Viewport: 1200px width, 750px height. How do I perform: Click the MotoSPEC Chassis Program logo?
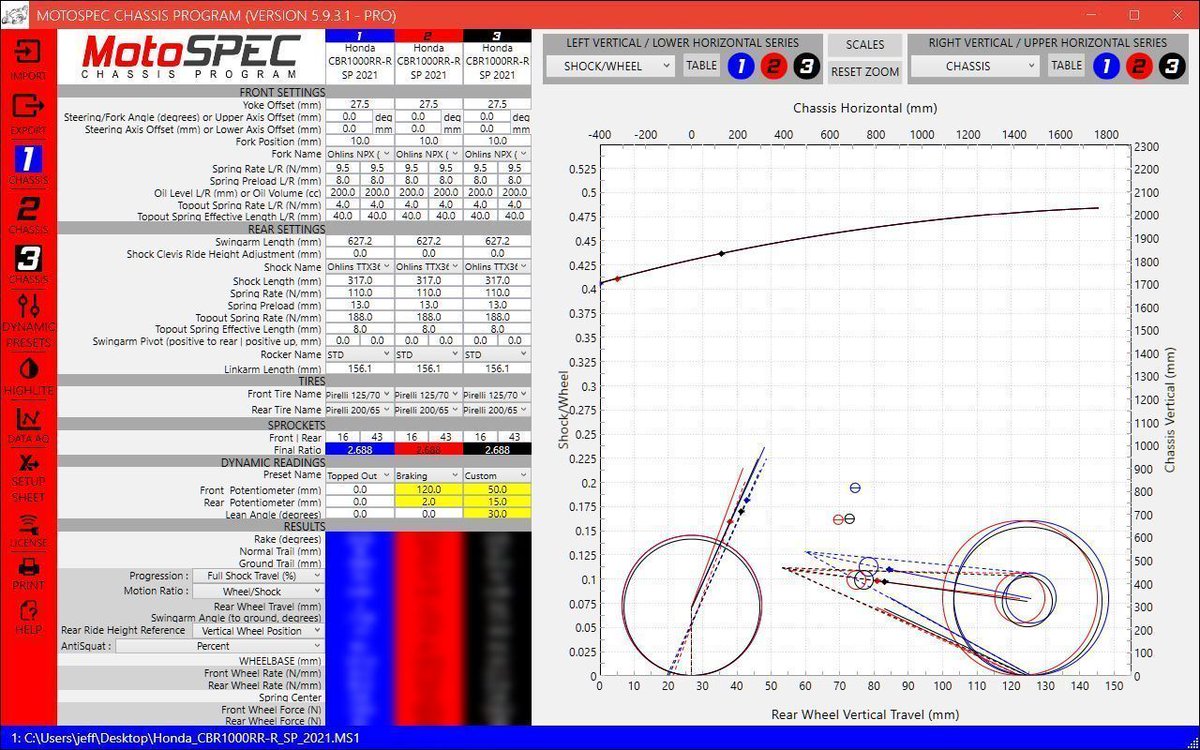pos(191,57)
